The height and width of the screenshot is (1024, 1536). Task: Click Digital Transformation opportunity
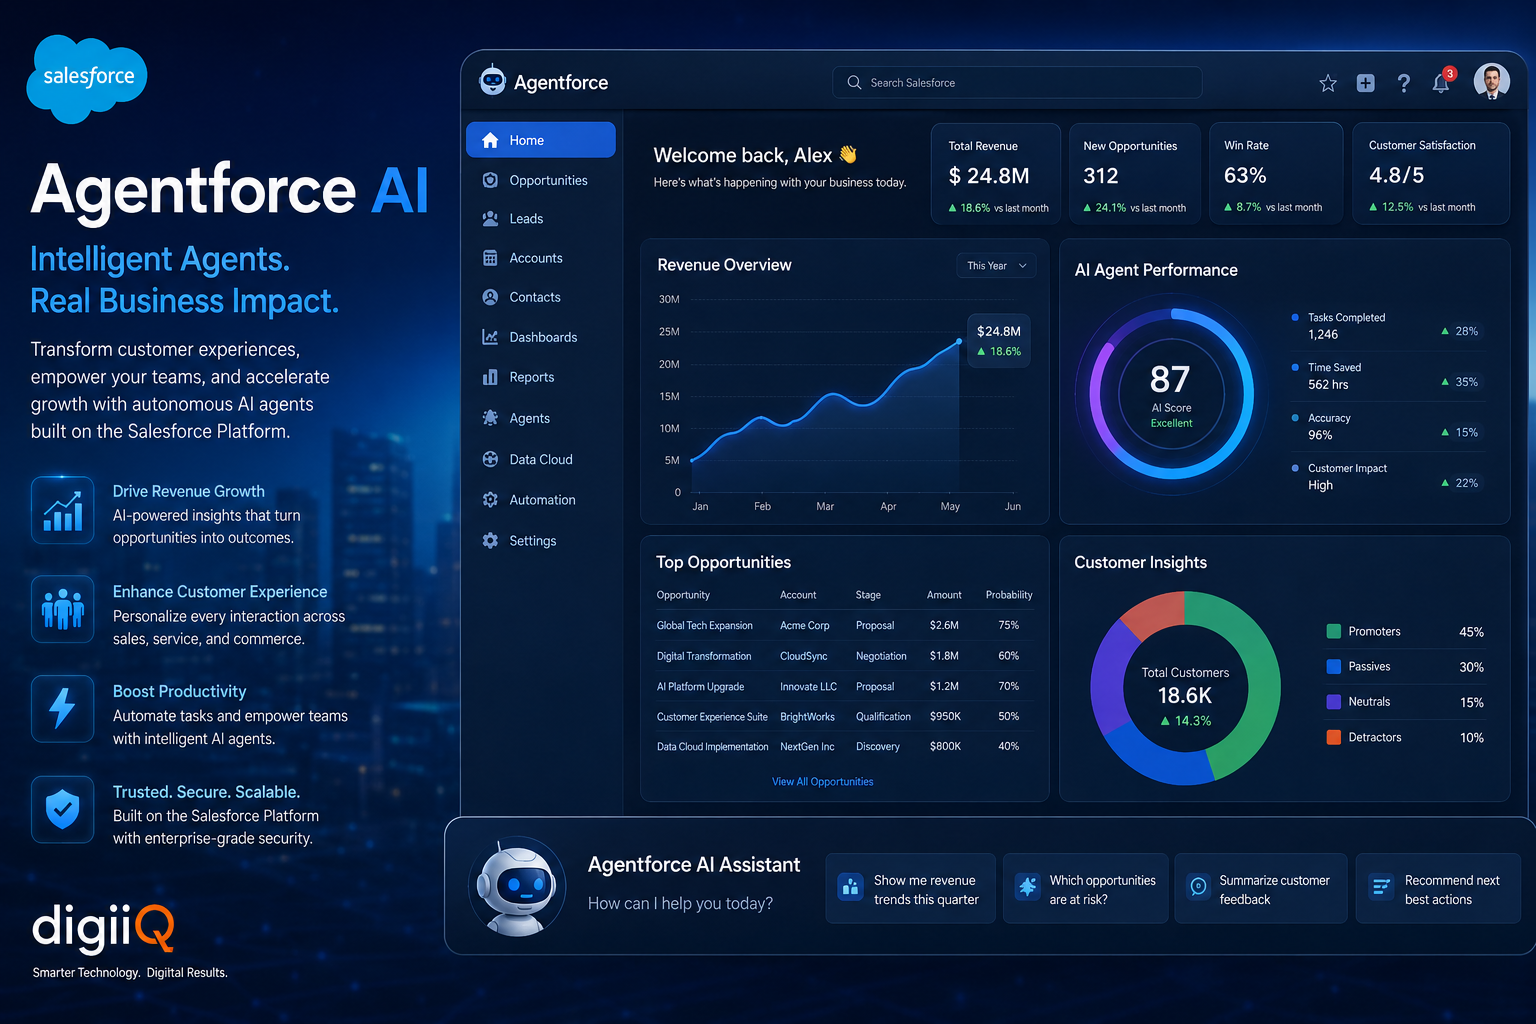pyautogui.click(x=704, y=656)
